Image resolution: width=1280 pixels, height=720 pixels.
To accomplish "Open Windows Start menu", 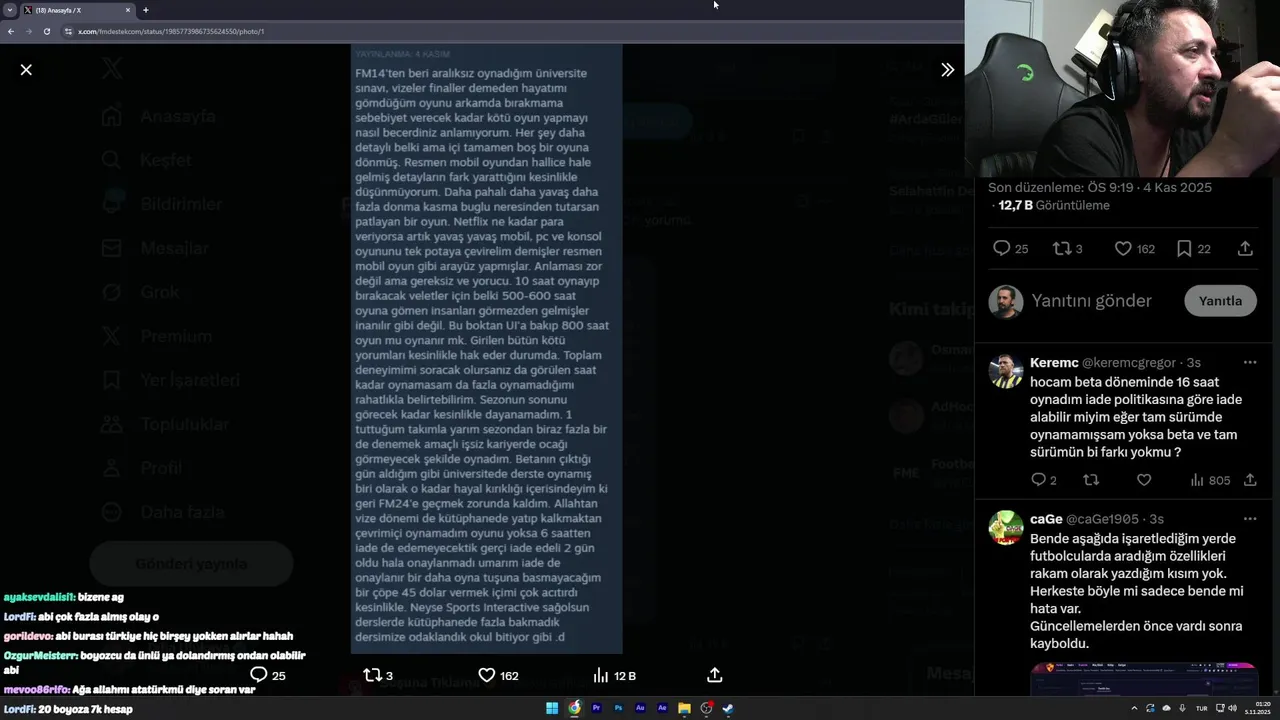I will point(552,708).
